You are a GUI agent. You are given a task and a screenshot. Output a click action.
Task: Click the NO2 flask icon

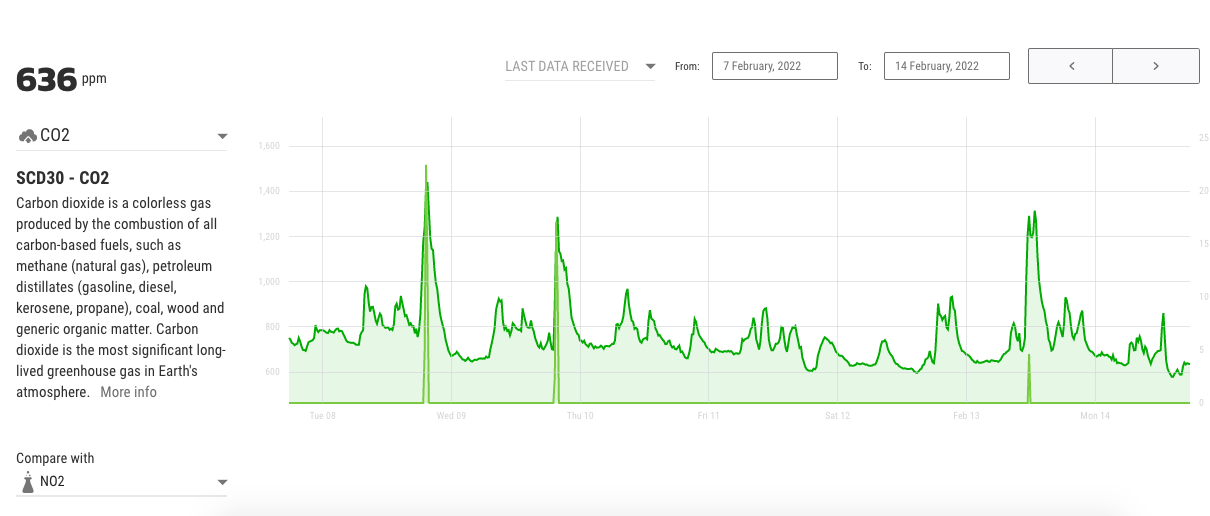27,482
